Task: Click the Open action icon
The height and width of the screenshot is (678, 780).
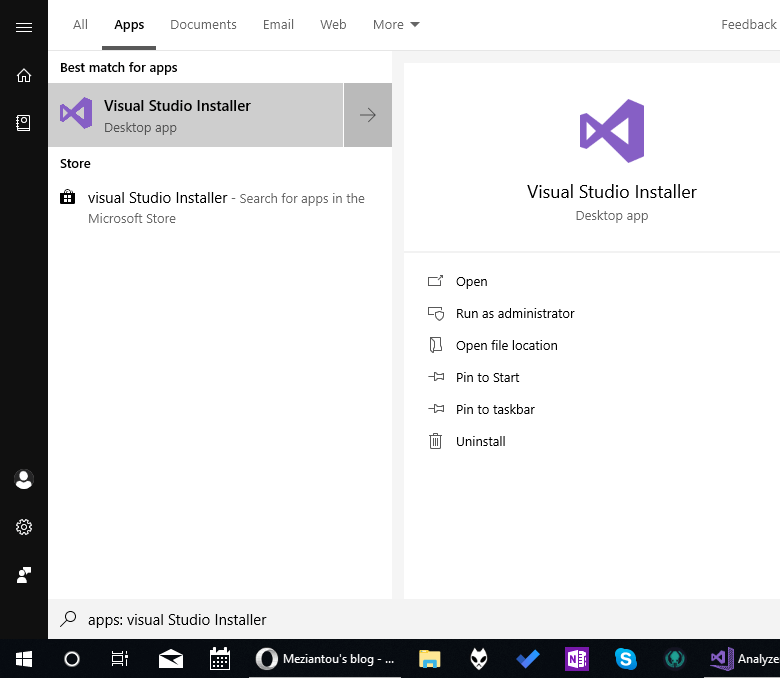Action: pos(435,281)
